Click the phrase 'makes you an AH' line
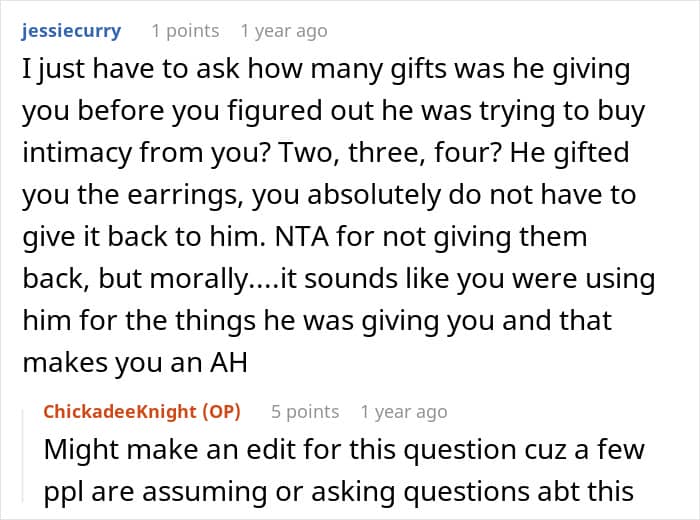 point(135,363)
